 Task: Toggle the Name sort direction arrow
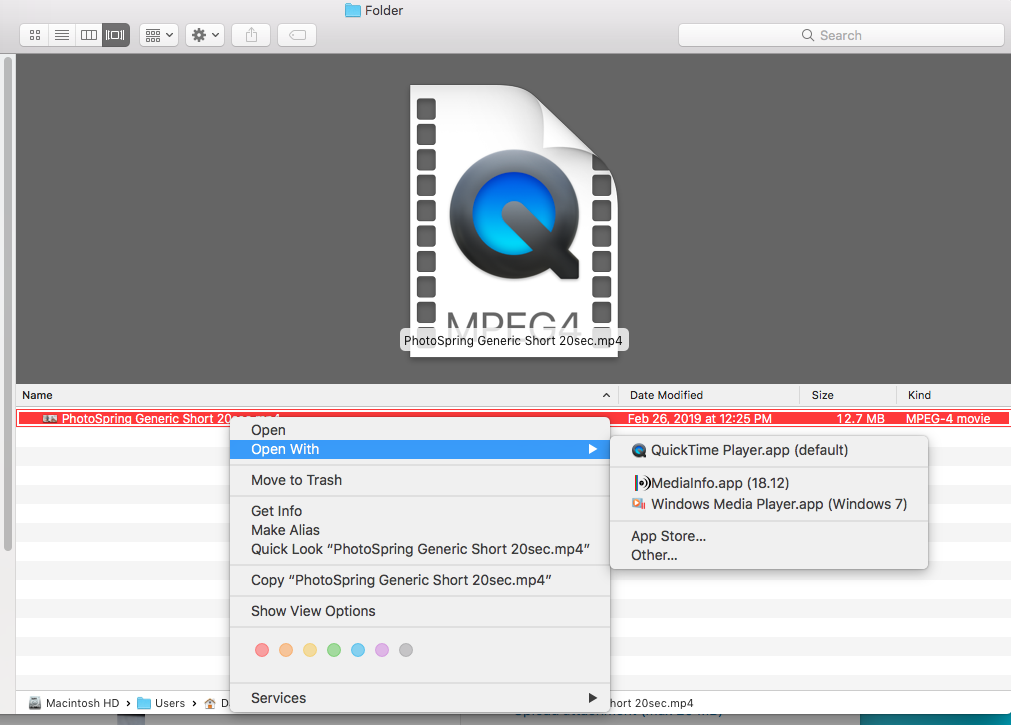606,395
